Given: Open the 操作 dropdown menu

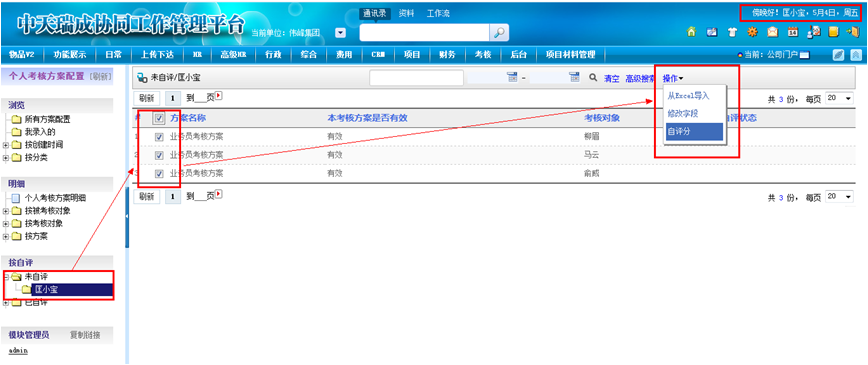Looking at the screenshot, I should tap(673, 79).
